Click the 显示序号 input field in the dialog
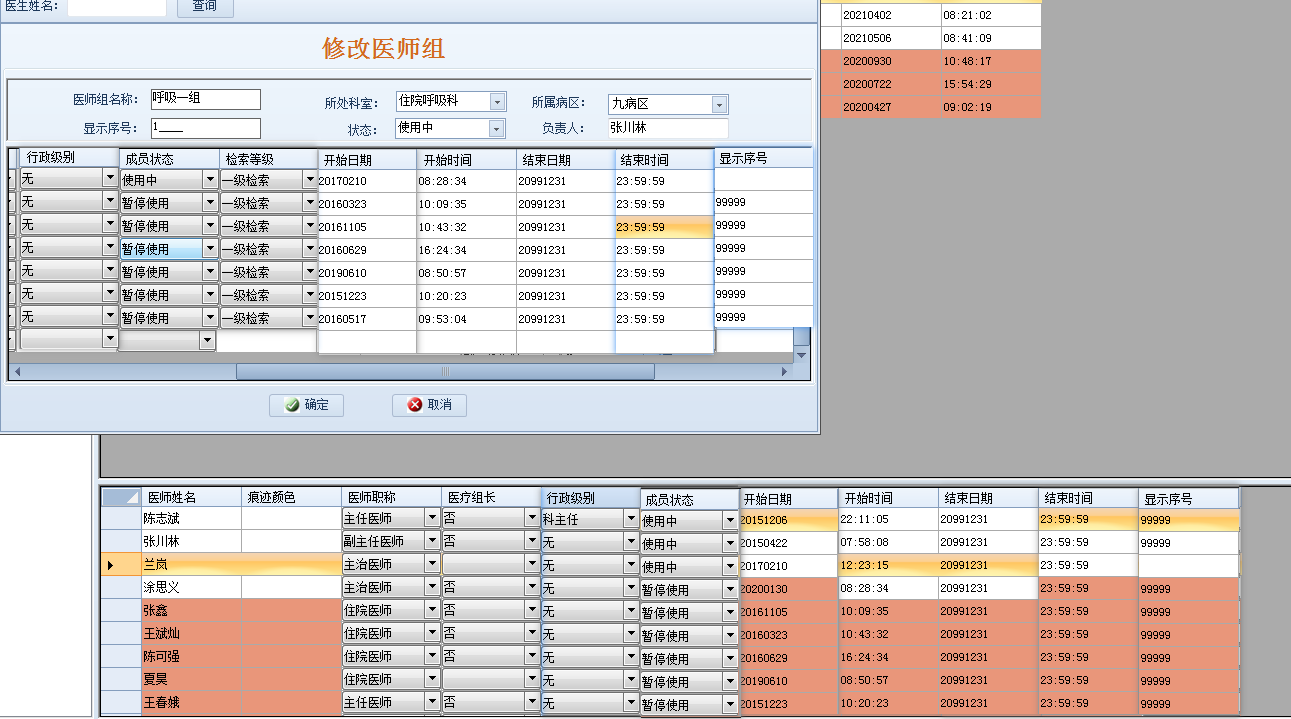This screenshot has width=1291, height=719. click(x=205, y=128)
